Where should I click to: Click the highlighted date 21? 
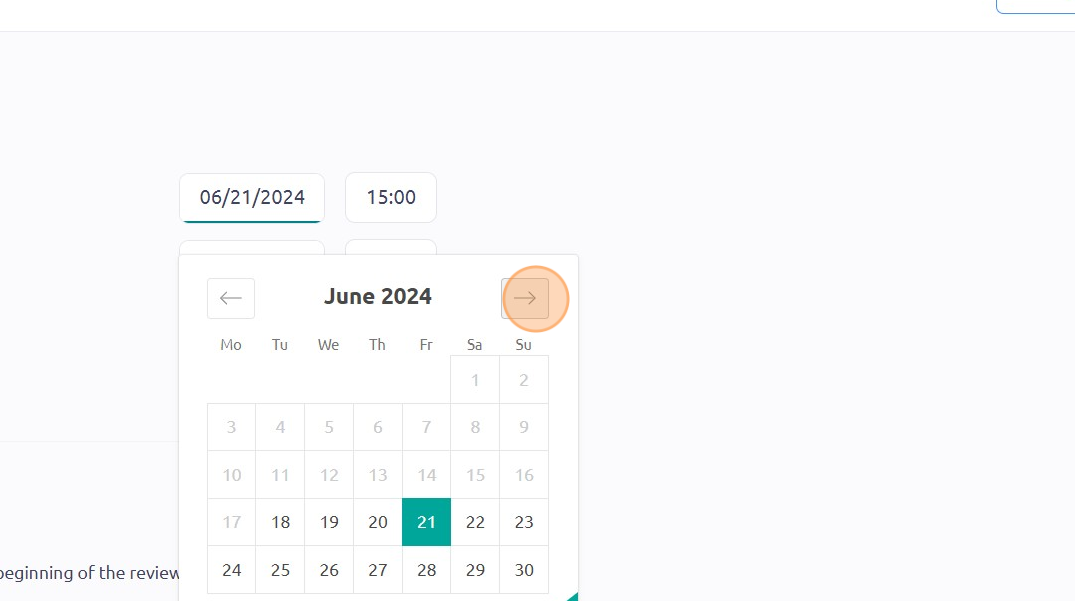(x=426, y=522)
